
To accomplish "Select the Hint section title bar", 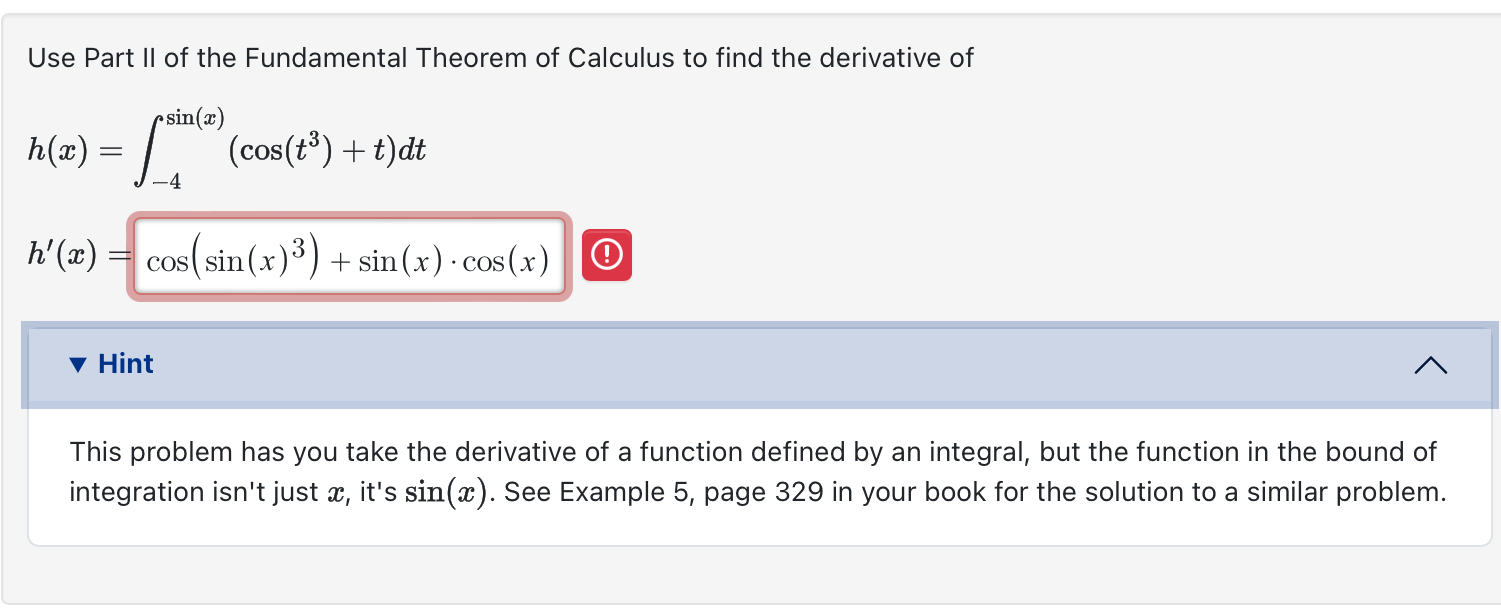I will (x=750, y=365).
